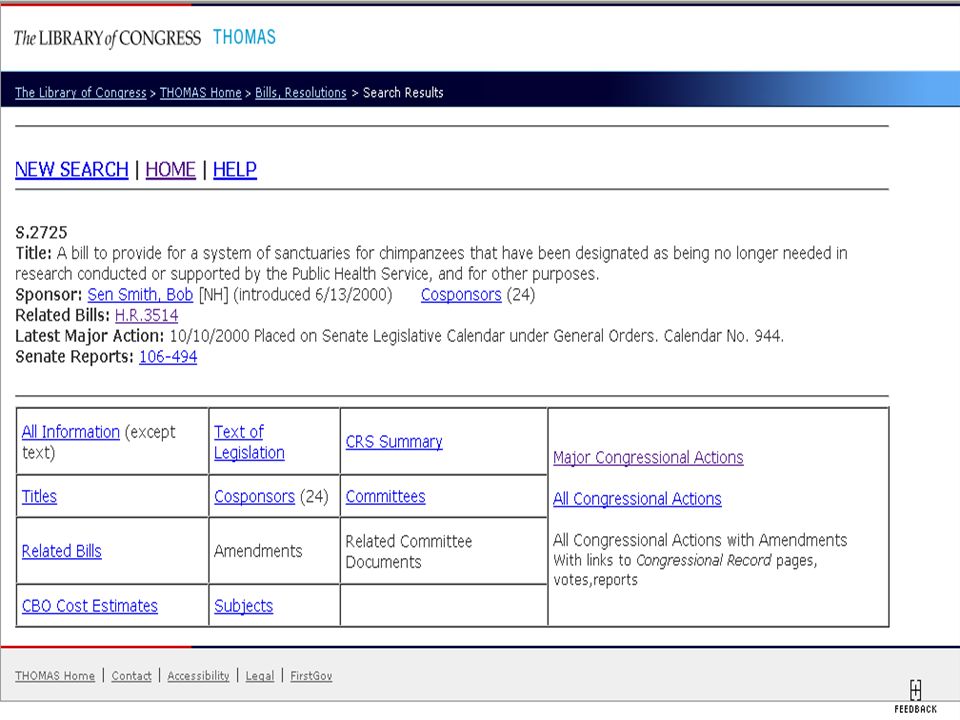Image resolution: width=960 pixels, height=720 pixels.
Task: Click The Library of Congress logo
Action: click(107, 39)
